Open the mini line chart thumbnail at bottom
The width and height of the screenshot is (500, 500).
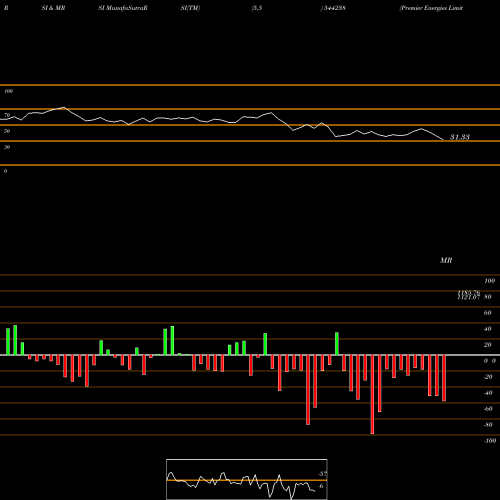tap(247, 479)
